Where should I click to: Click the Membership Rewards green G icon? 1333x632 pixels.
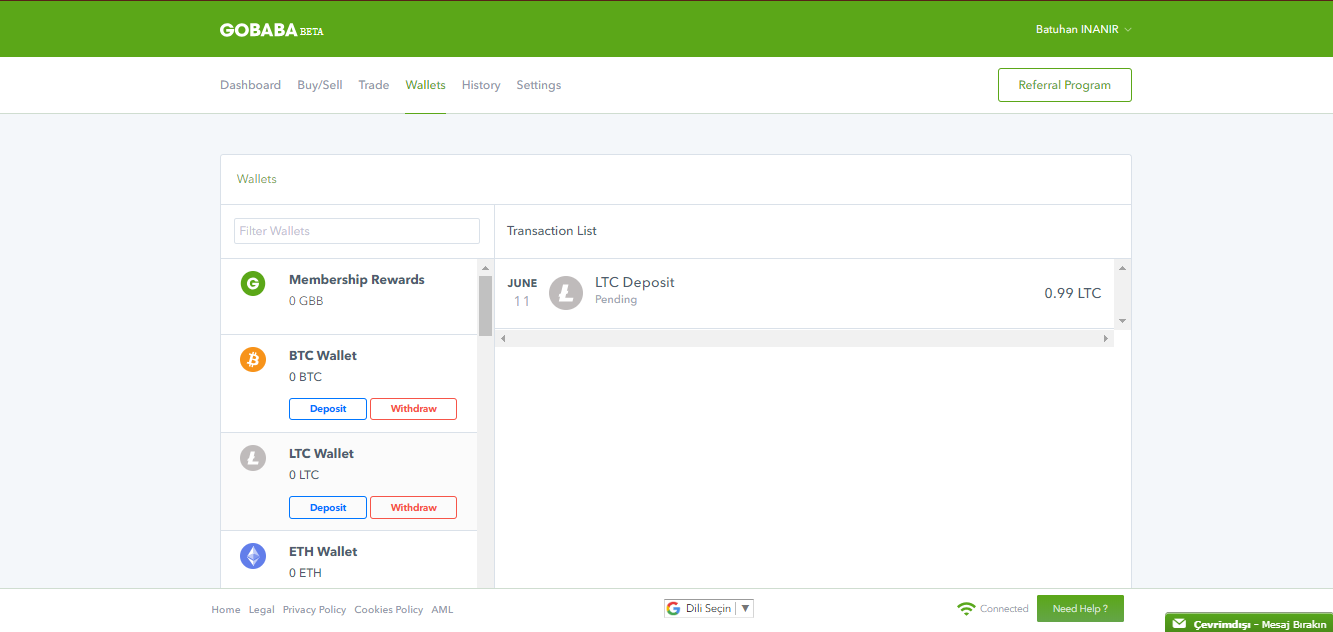click(253, 284)
